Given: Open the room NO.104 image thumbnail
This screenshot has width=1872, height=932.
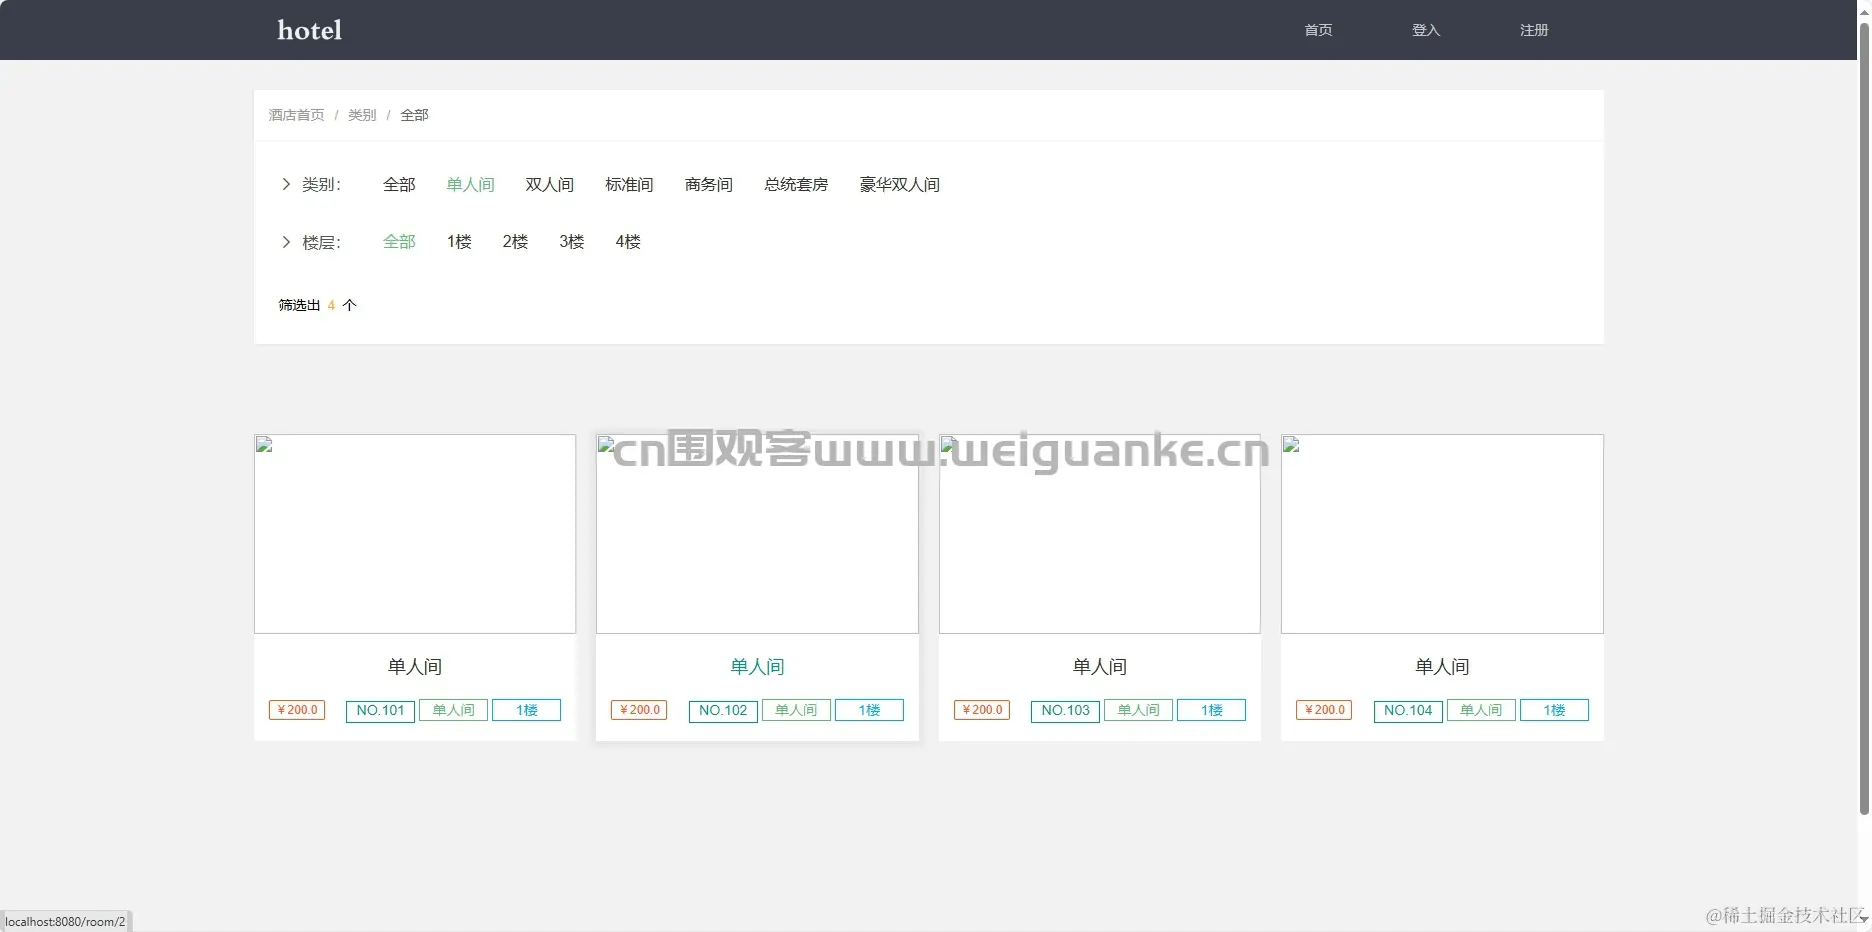Looking at the screenshot, I should coord(1442,534).
